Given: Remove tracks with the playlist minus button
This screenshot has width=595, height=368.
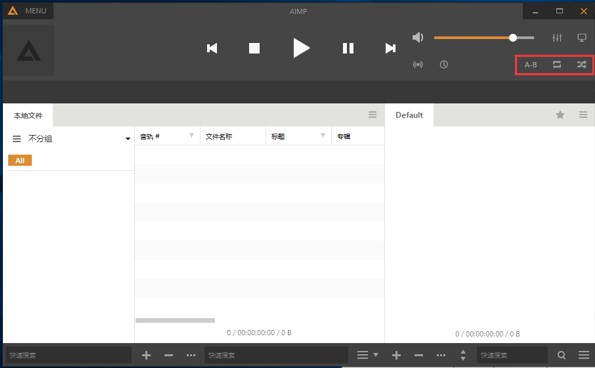Looking at the screenshot, I should 419,355.
